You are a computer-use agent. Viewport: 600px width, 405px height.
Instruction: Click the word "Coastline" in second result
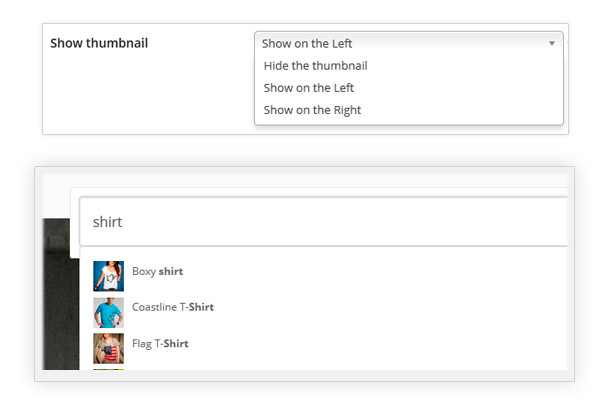pos(155,307)
